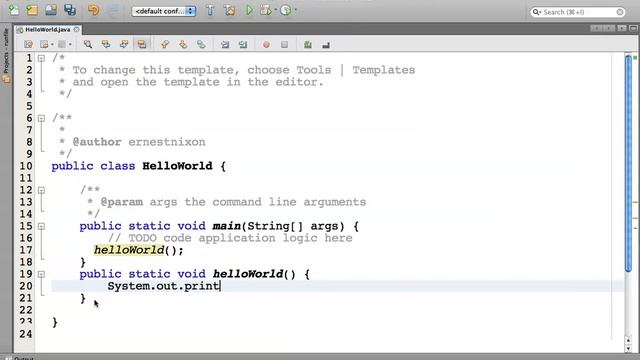Click the Last Edit editor toolbar icon
The height and width of the screenshot is (360, 640).
(x=29, y=44)
